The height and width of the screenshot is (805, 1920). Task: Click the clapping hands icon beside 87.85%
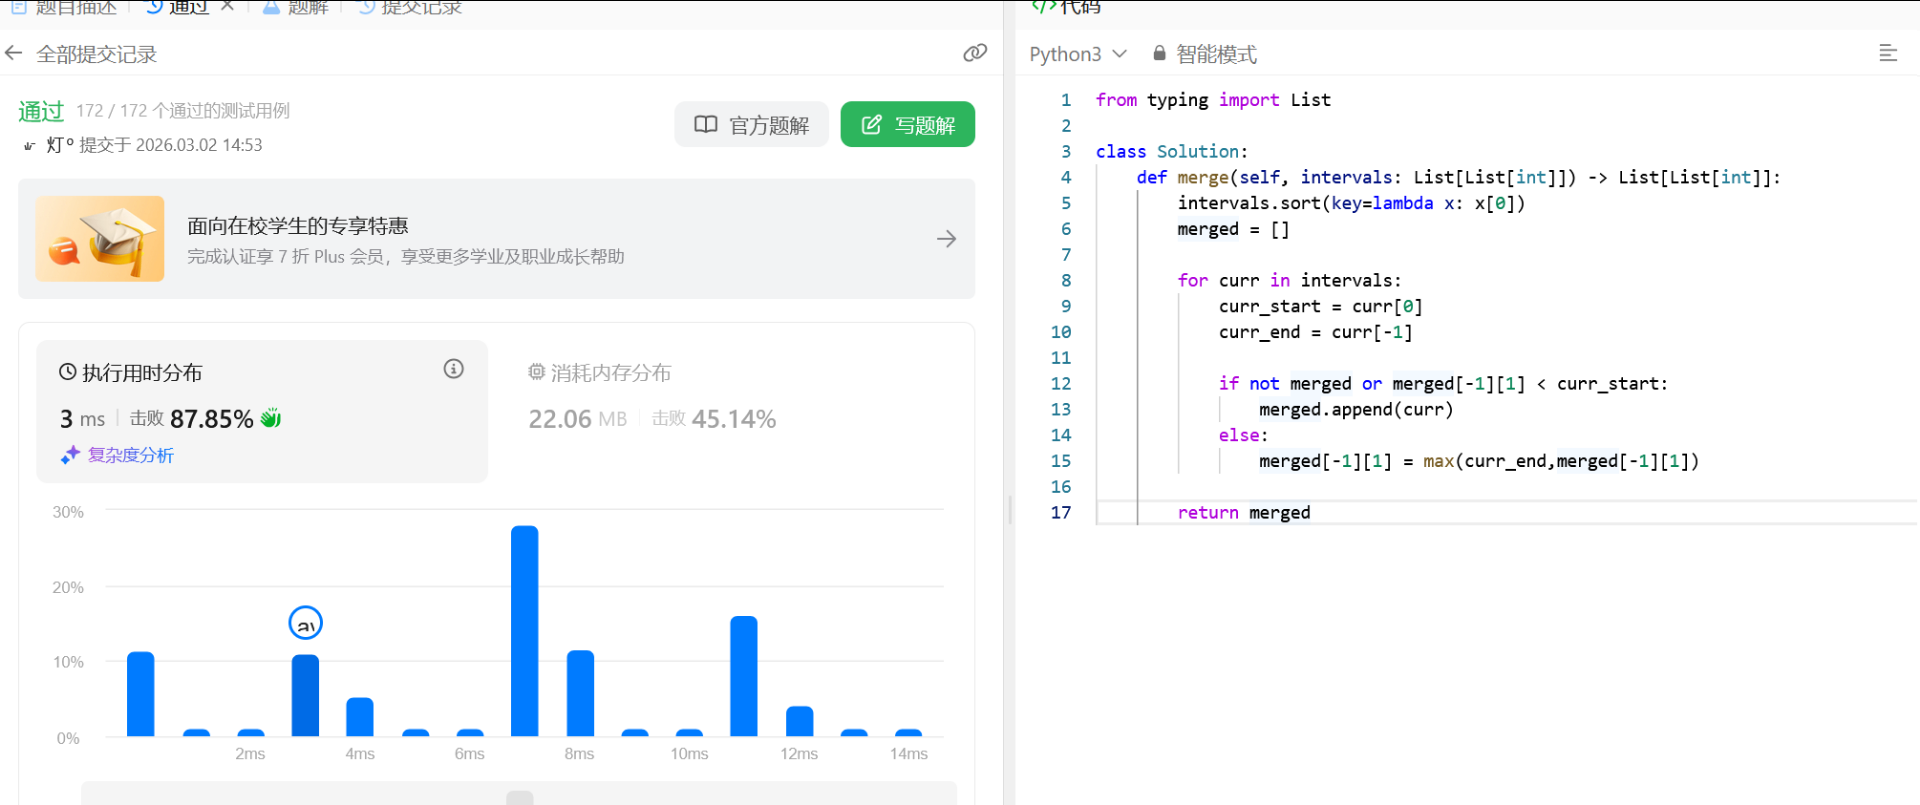(271, 418)
